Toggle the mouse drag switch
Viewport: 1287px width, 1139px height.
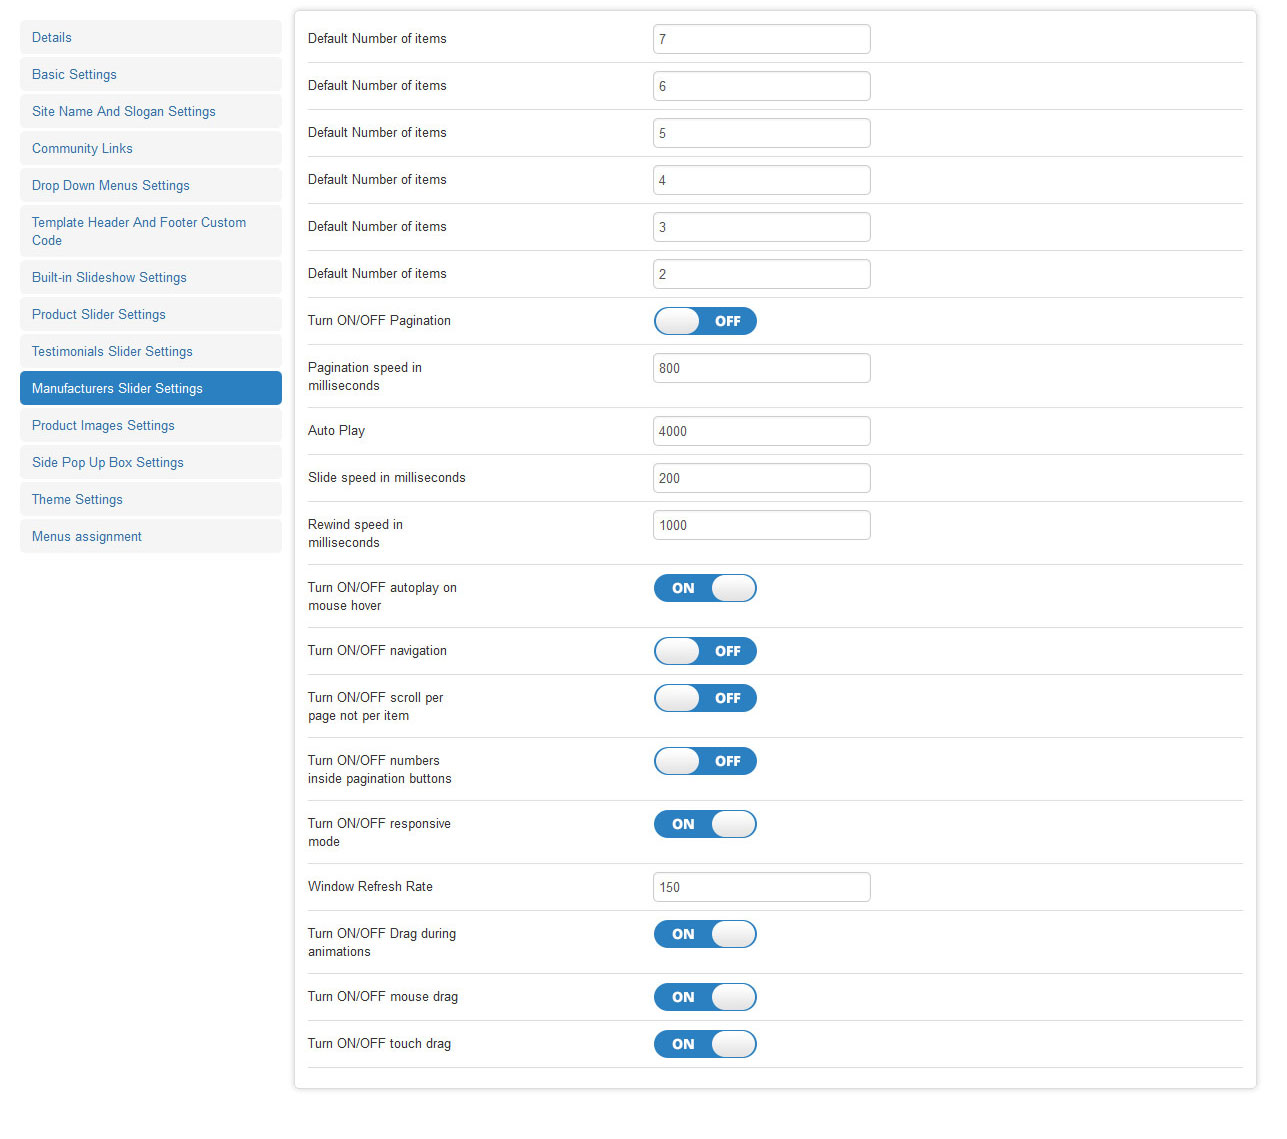tap(705, 997)
